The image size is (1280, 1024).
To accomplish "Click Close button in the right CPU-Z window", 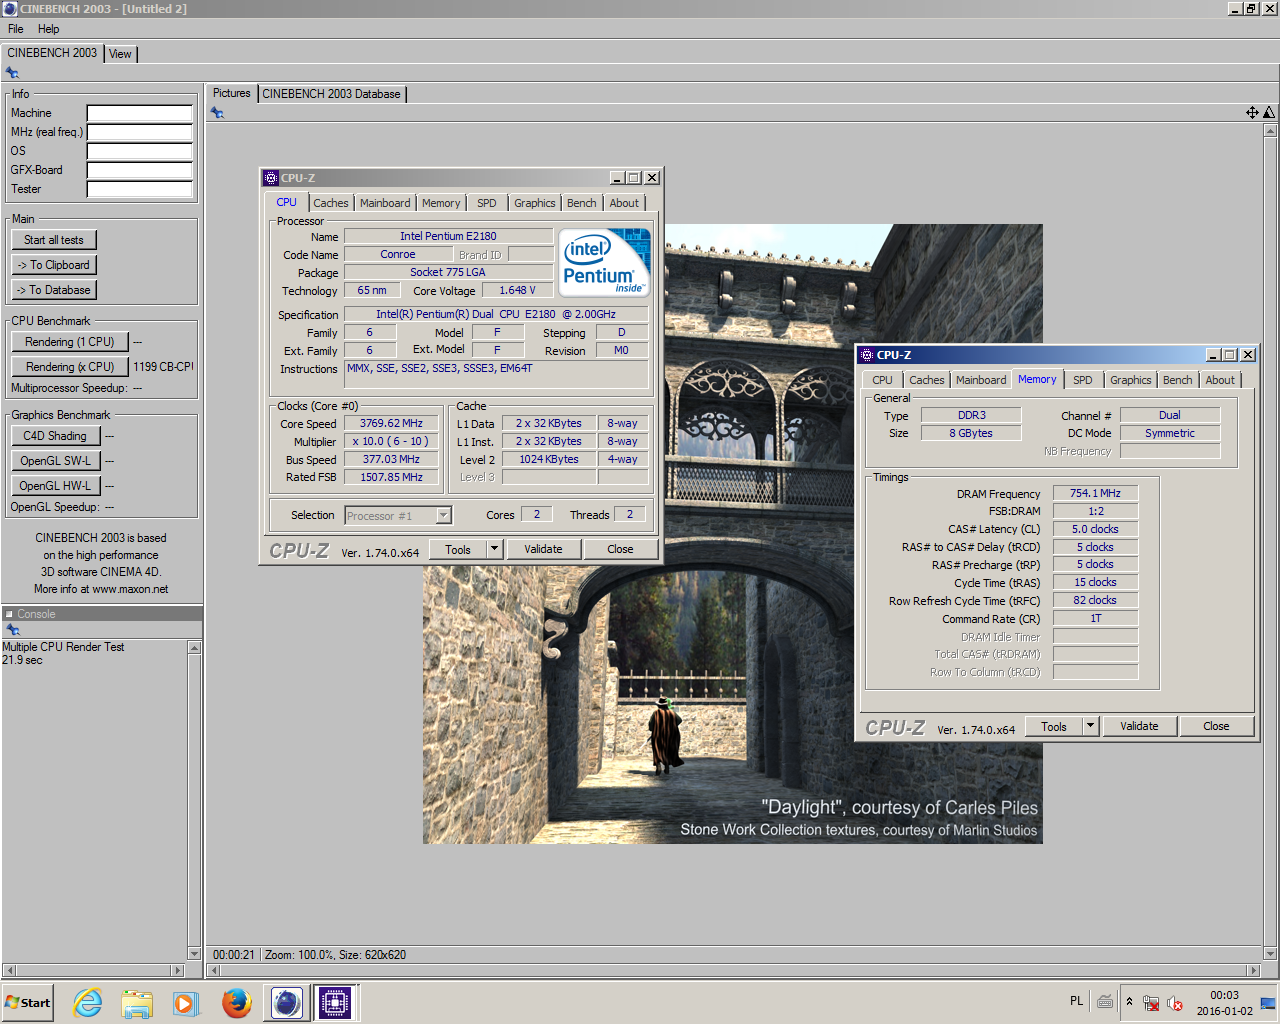I will click(1216, 727).
